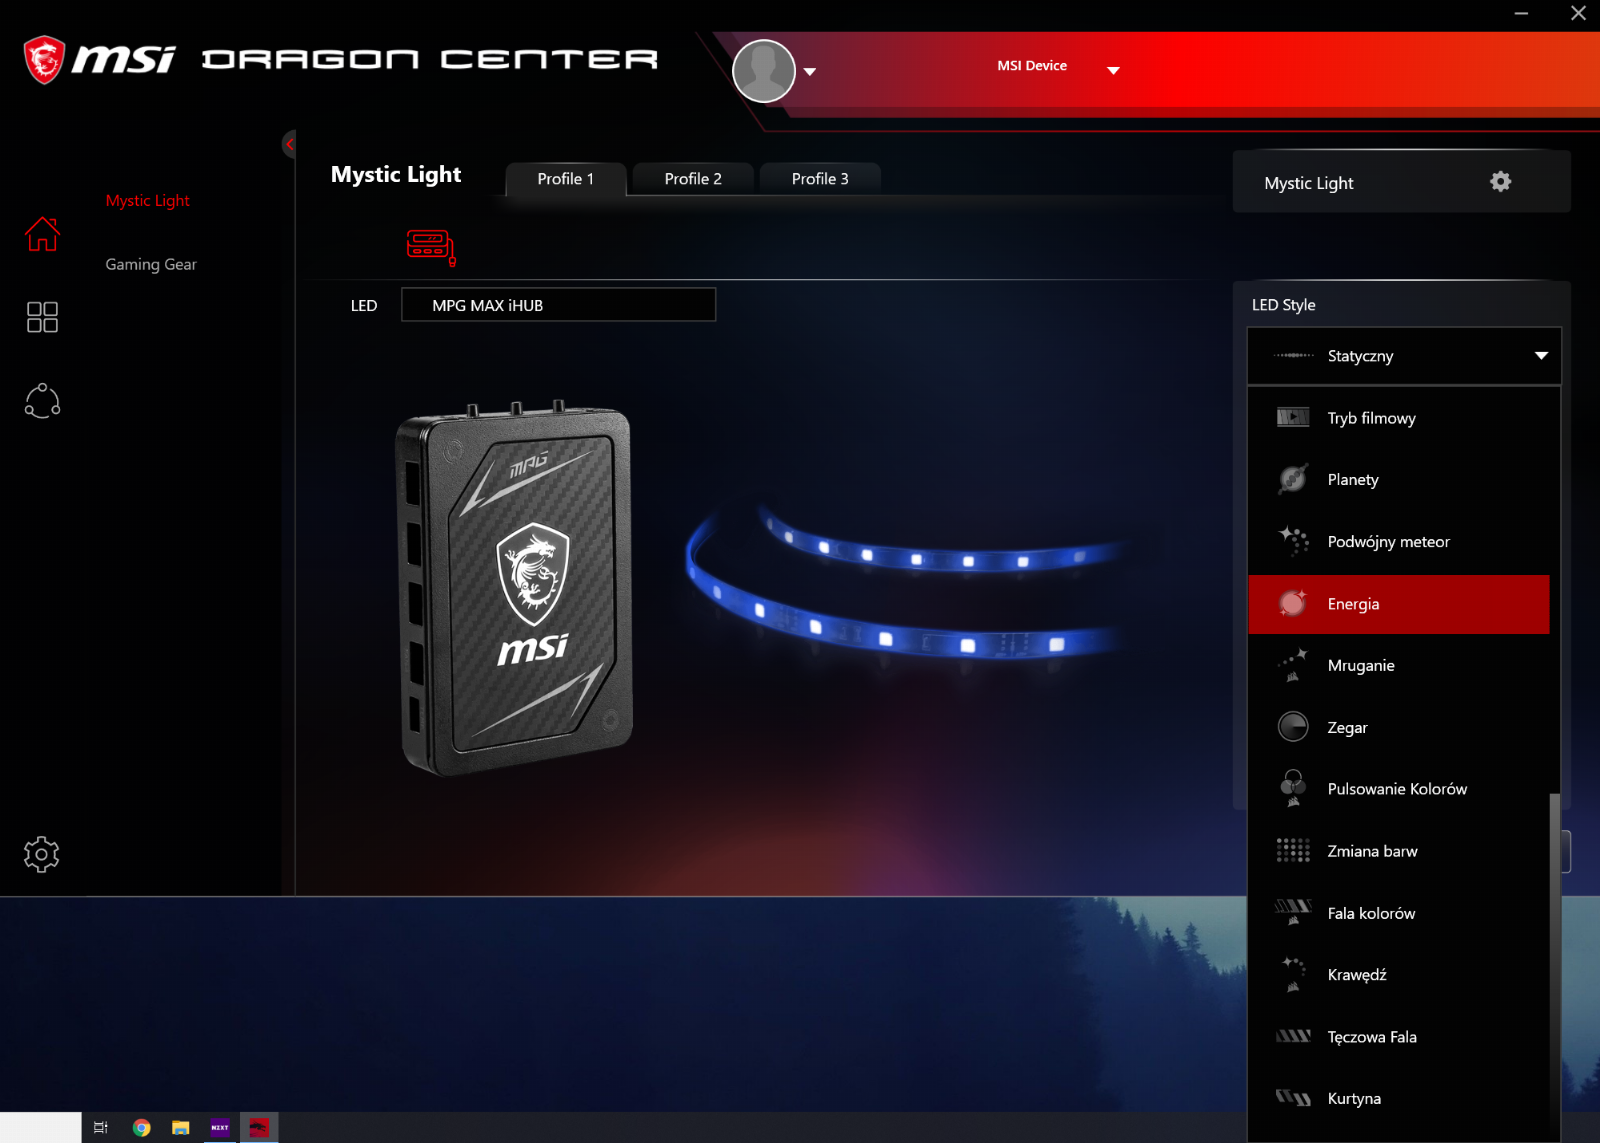Screen dimensions: 1600x1143
Task: Choose the Fala kolorów style label
Action: point(1371,913)
